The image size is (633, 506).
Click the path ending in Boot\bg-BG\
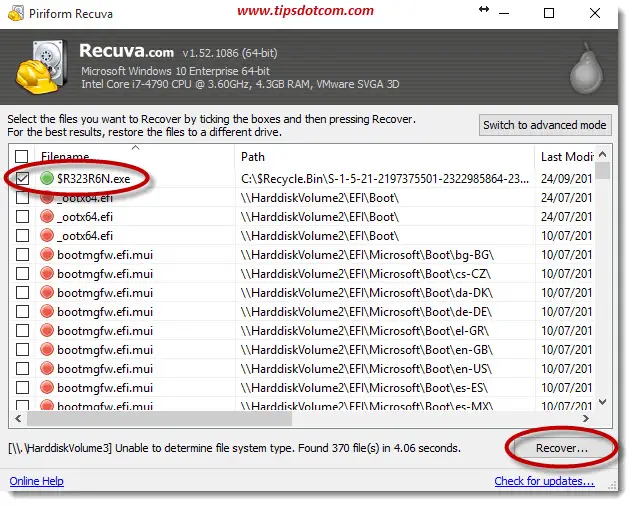pyautogui.click(x=367, y=254)
